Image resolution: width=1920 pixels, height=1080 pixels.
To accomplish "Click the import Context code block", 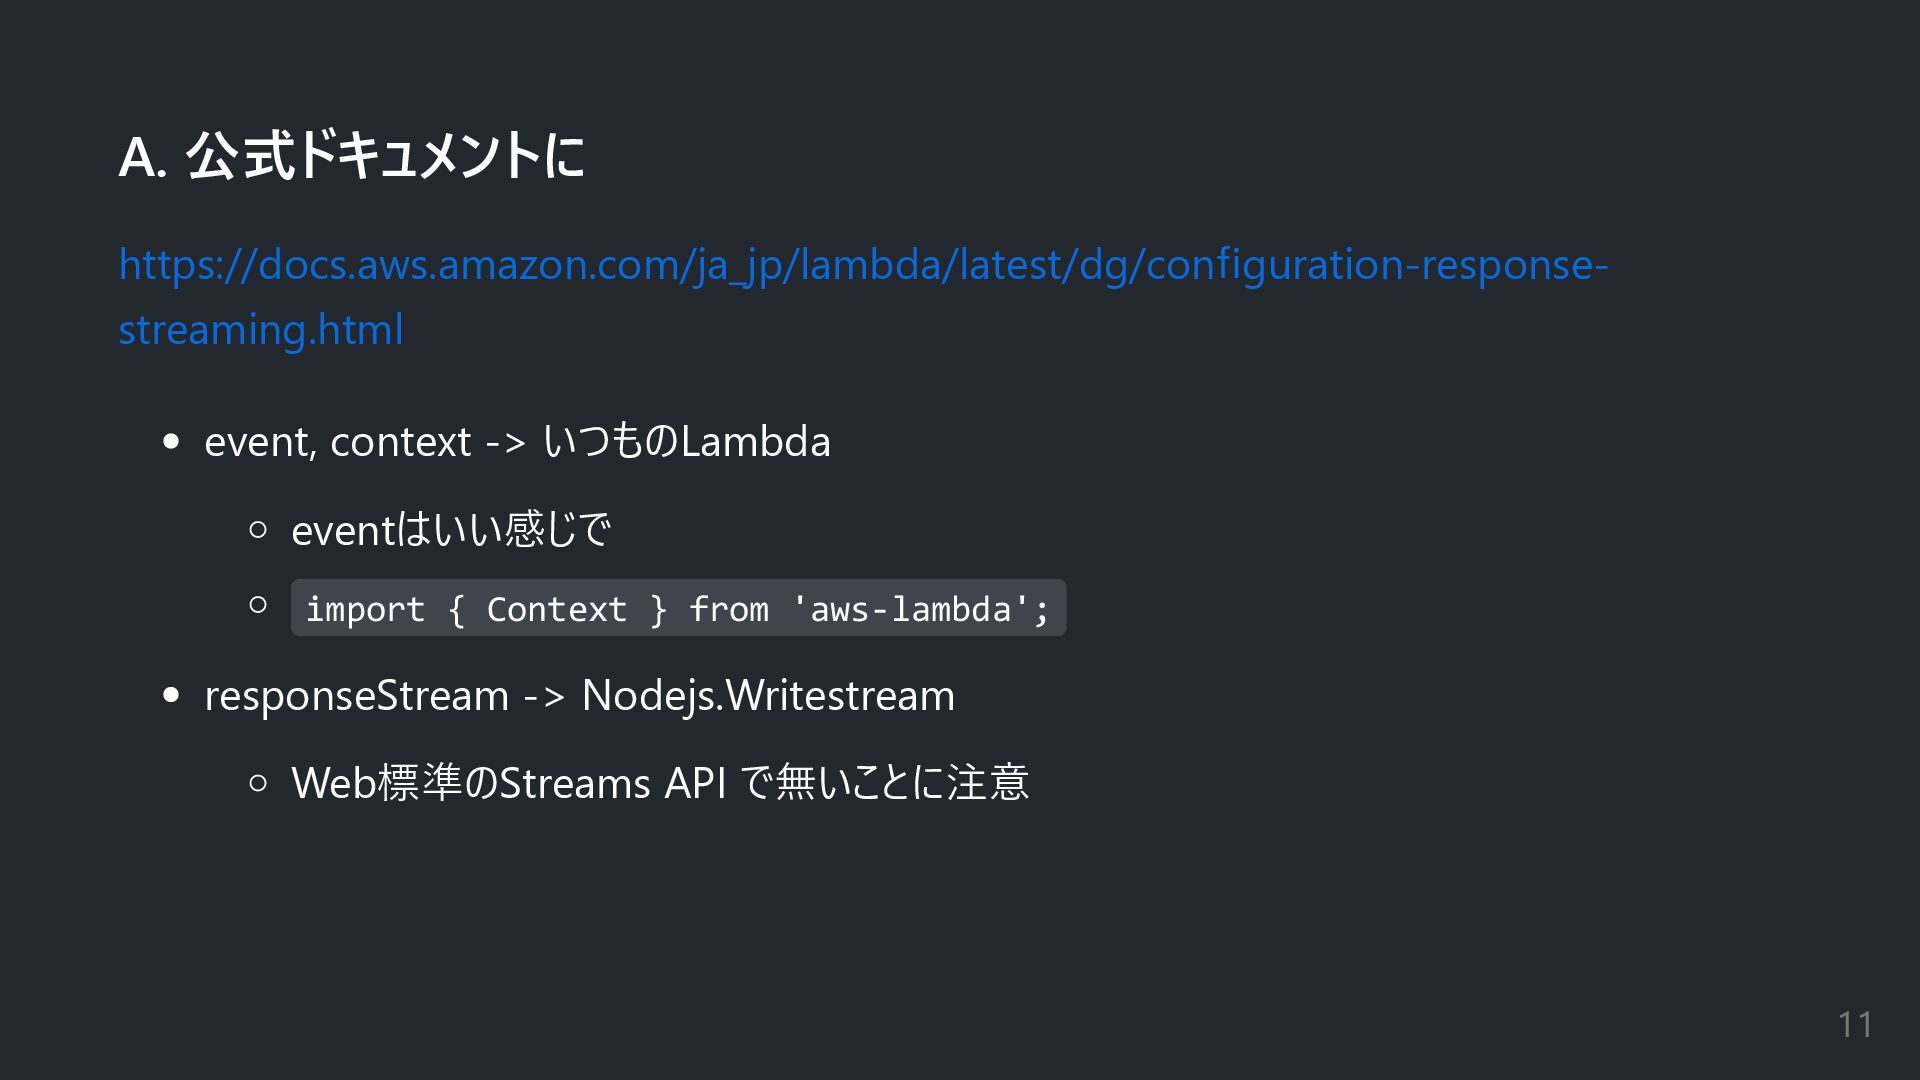I will [x=677, y=608].
